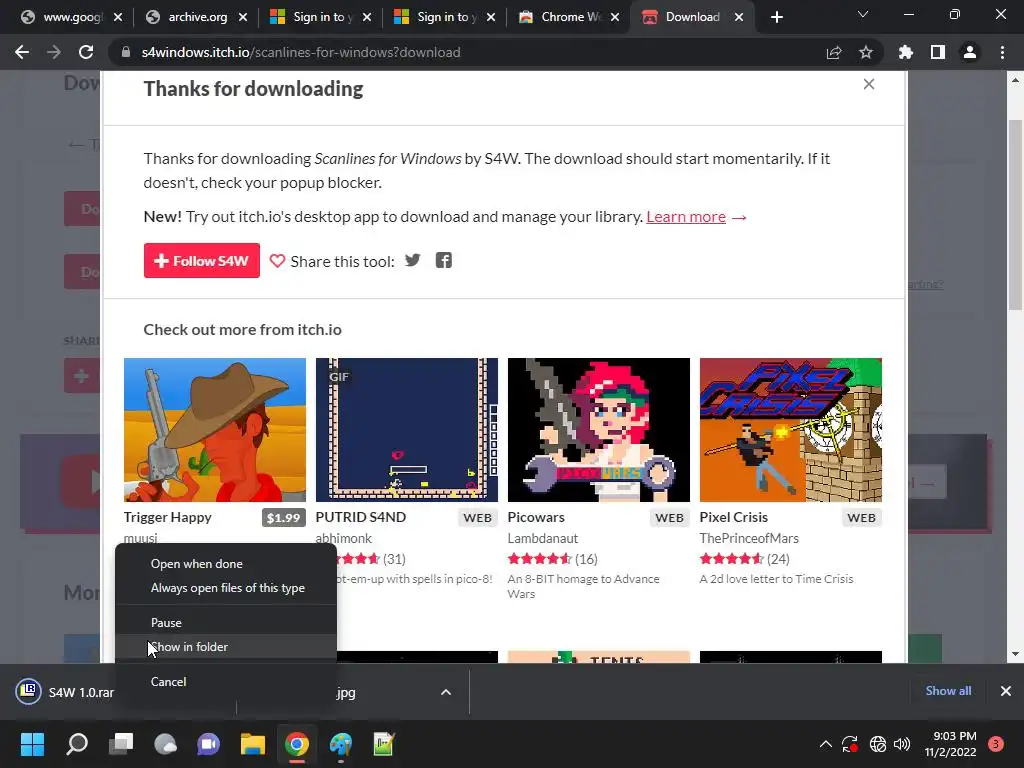This screenshot has width=1024, height=768.
Task: Open the Extensions puzzle icon
Action: coord(906,52)
